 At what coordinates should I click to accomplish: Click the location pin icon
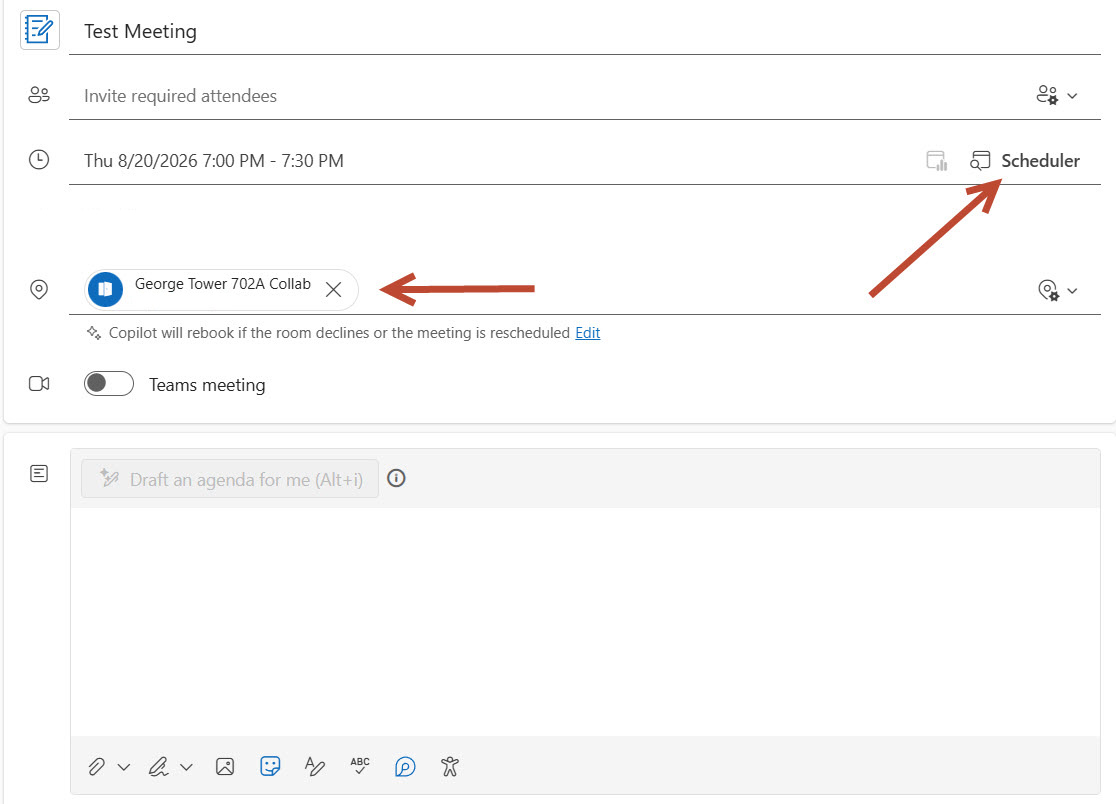point(39,290)
